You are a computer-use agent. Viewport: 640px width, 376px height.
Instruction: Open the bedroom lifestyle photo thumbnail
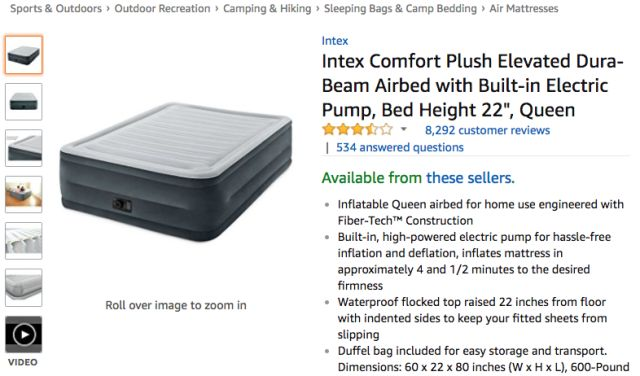tap(24, 194)
